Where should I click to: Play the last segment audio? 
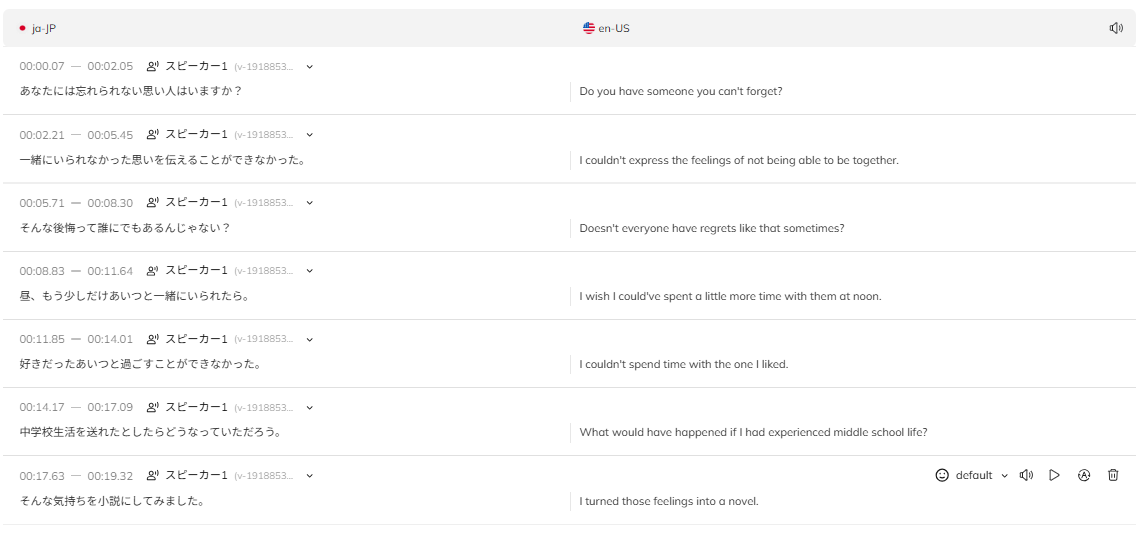click(1054, 475)
